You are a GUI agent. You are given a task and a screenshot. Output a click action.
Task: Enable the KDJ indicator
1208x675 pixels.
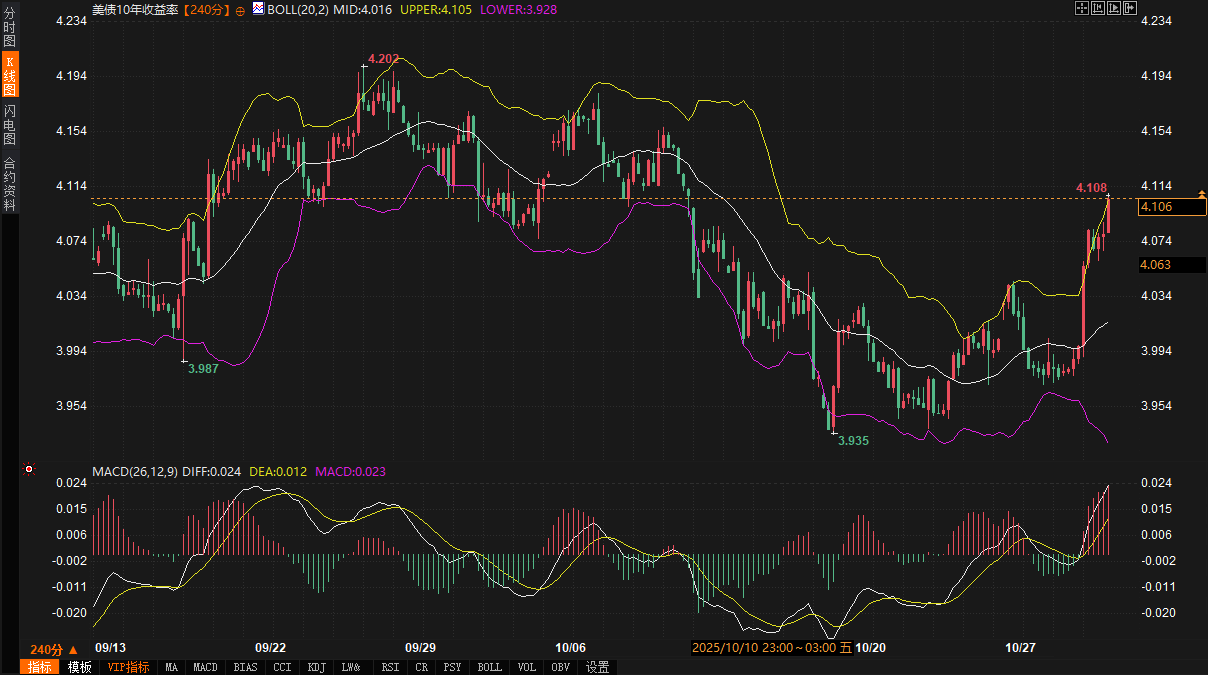click(317, 667)
